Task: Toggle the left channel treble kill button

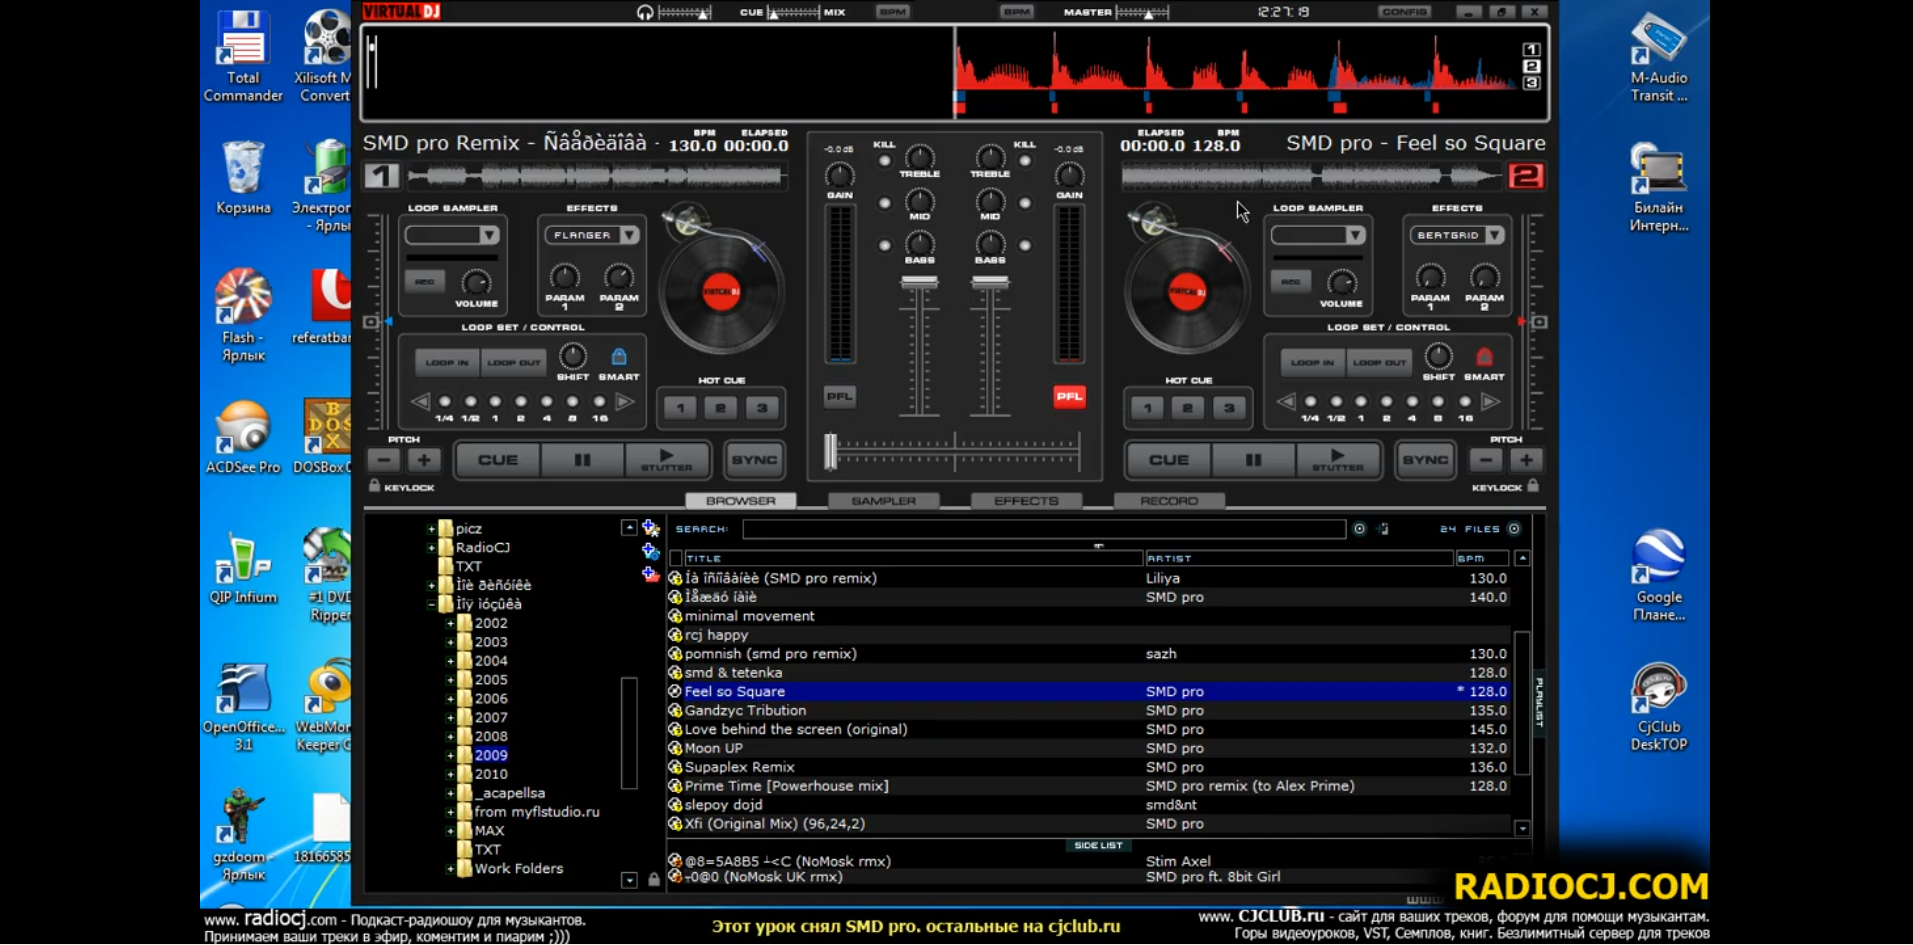Action: point(884,160)
